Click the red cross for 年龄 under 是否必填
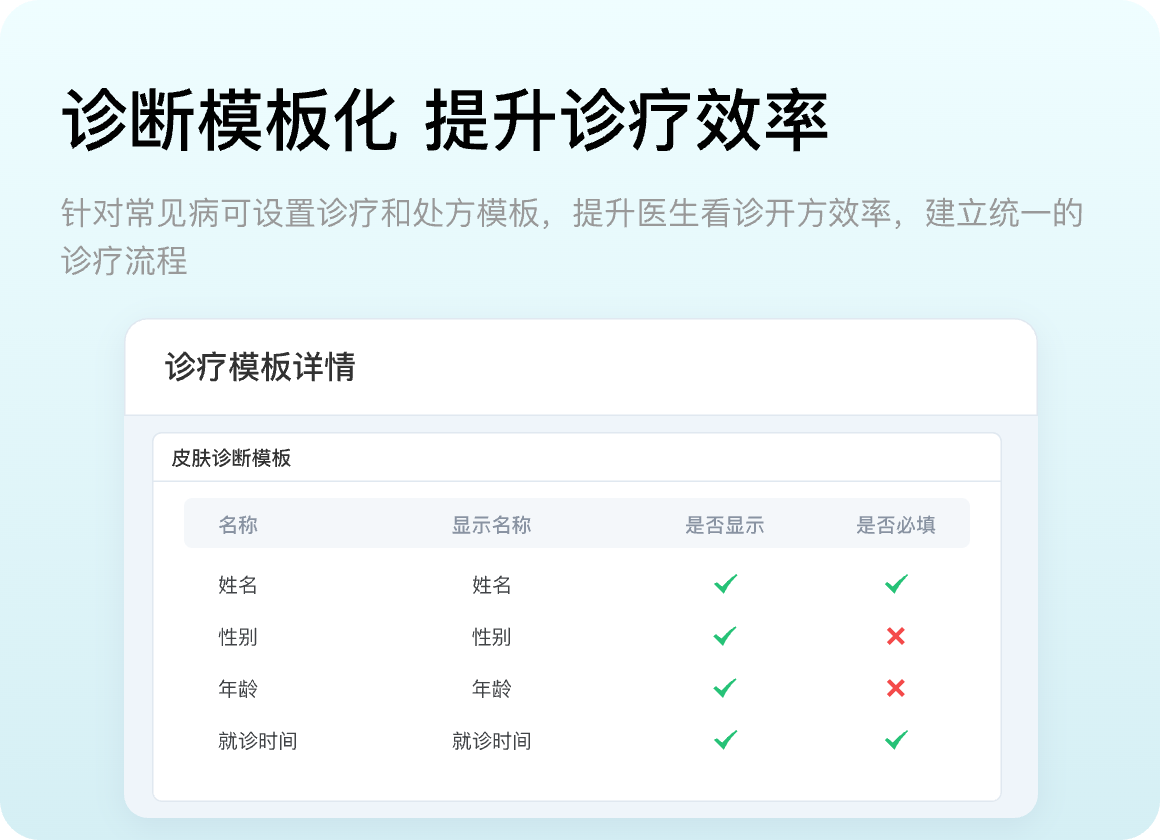The image size is (1160, 840). point(896,688)
